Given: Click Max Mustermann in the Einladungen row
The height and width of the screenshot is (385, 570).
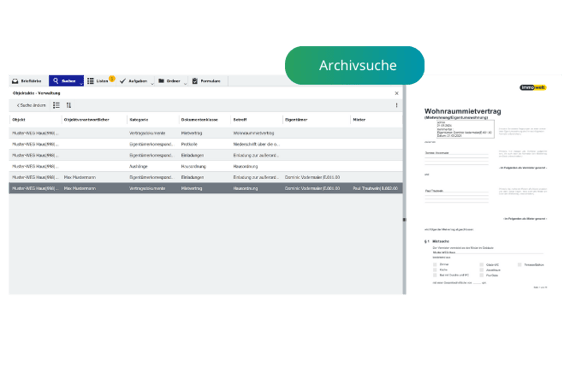Looking at the screenshot, I should coord(80,177).
